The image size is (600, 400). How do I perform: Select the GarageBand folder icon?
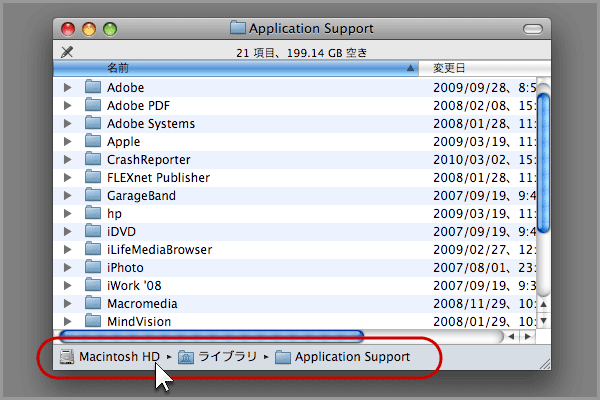point(94,195)
